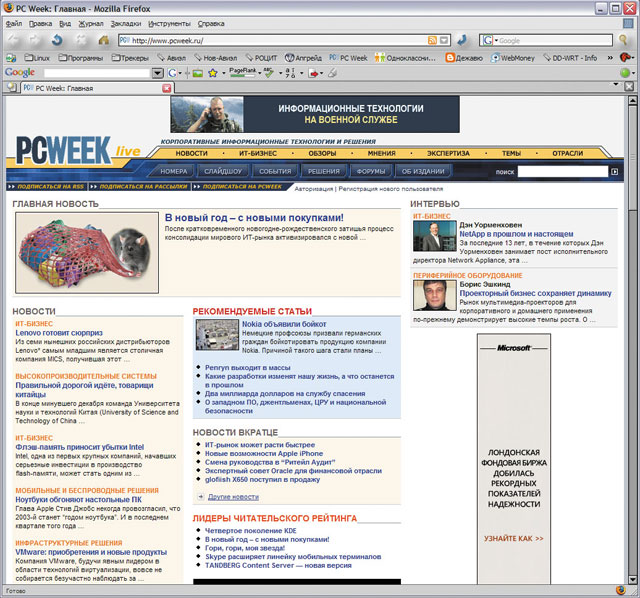Go to the ОБЗОРЫ site section
The width and height of the screenshot is (640, 598).
[322, 153]
